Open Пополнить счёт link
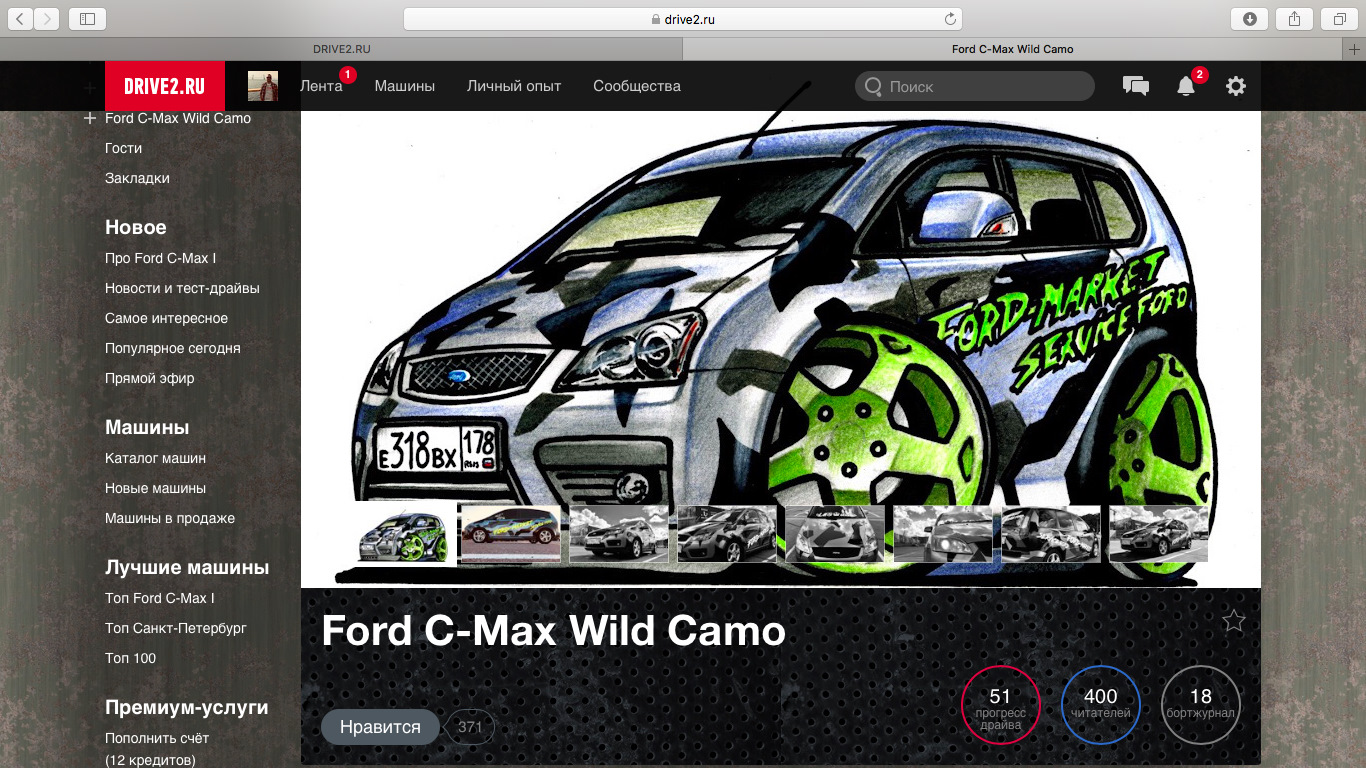1366x768 pixels. [x=157, y=738]
